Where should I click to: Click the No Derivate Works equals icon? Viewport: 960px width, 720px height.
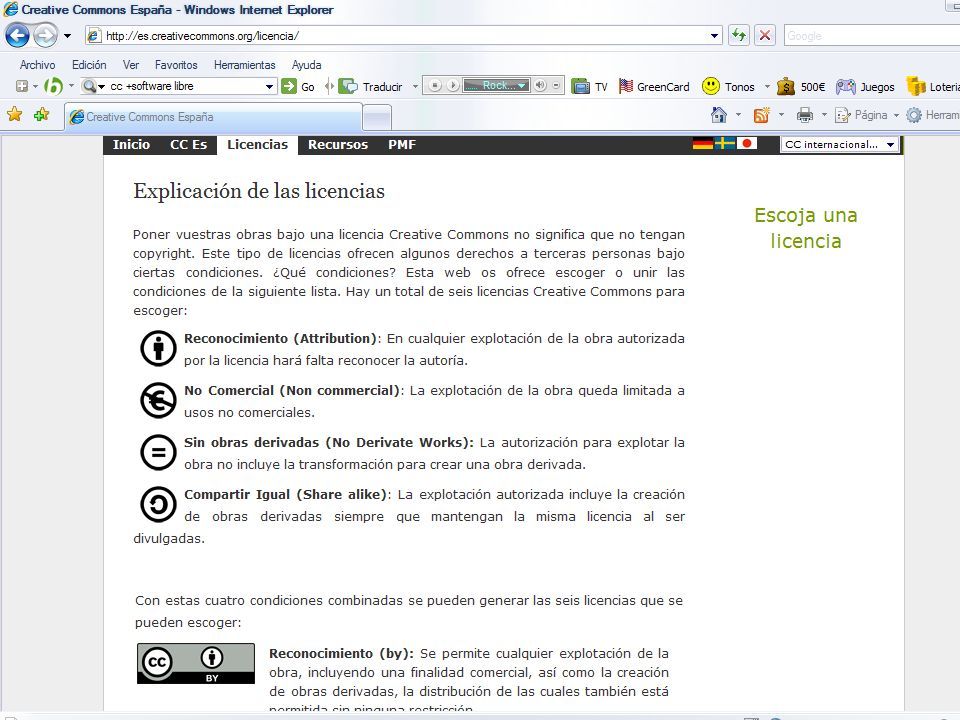coord(158,452)
